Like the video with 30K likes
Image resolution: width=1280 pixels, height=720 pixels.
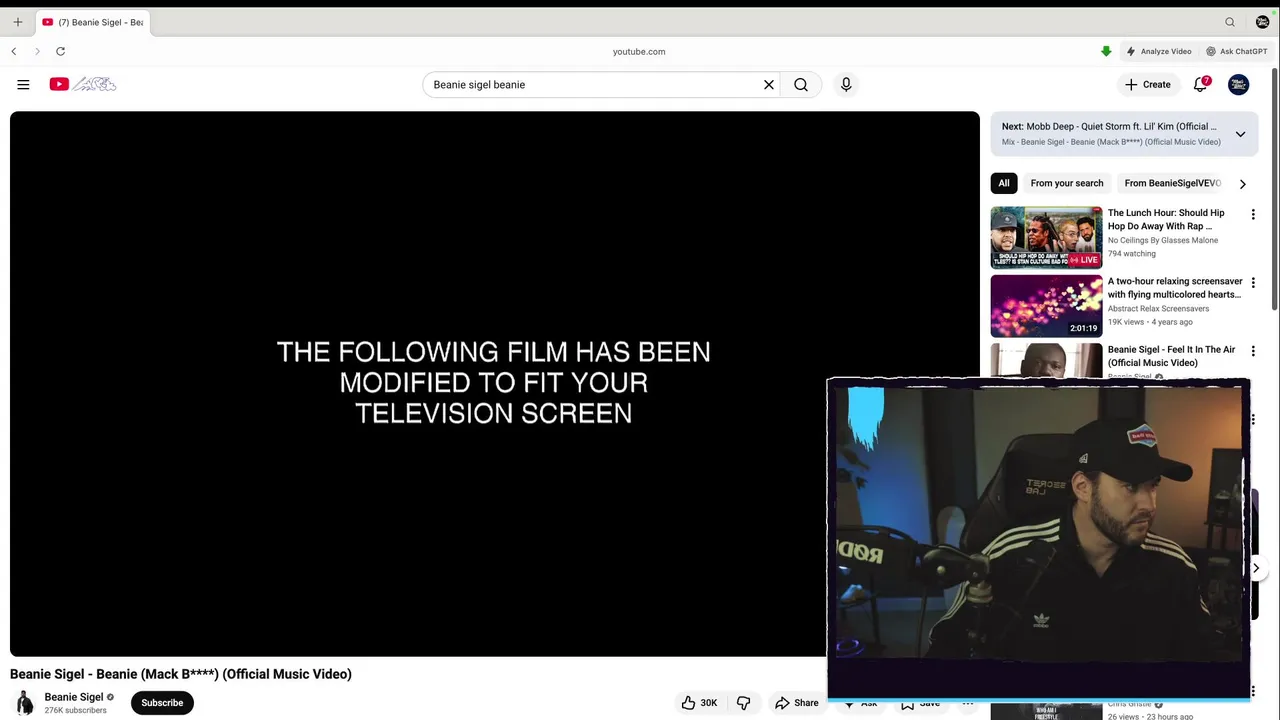[700, 703]
